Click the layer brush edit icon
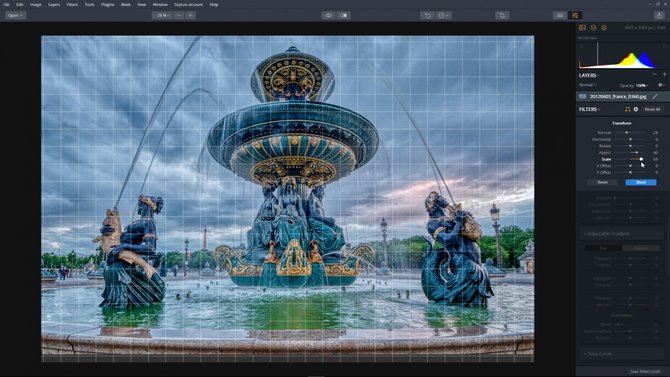The width and height of the screenshot is (670, 377). (655, 97)
